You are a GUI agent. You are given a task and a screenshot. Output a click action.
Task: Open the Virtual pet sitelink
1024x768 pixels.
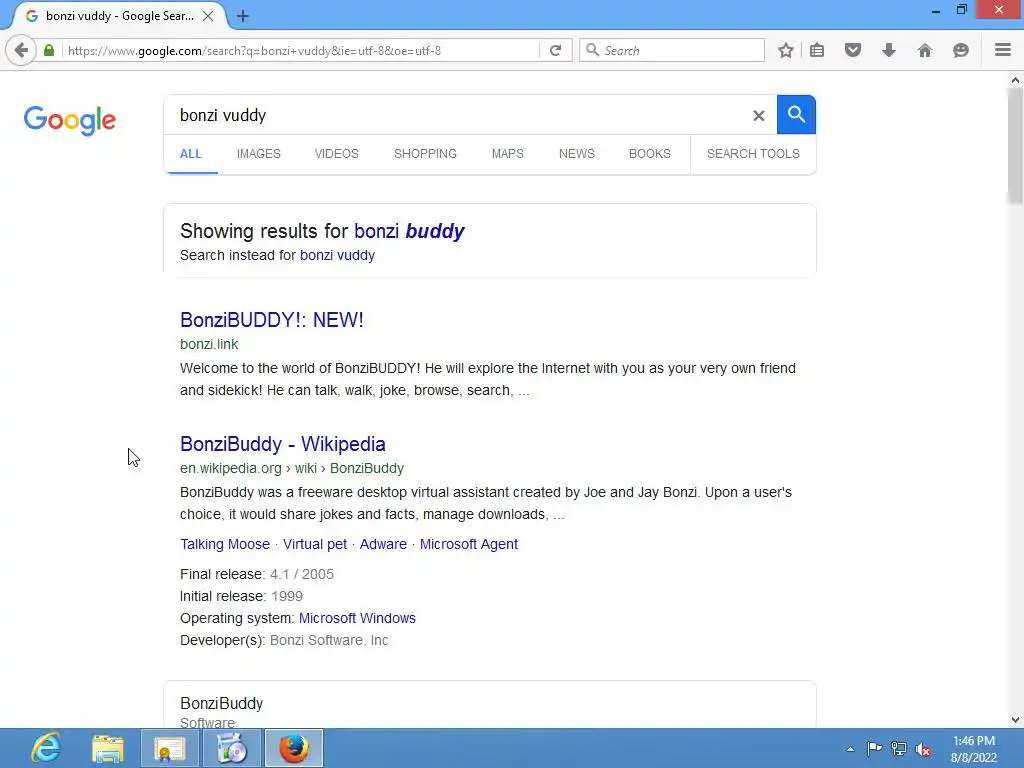315,545
